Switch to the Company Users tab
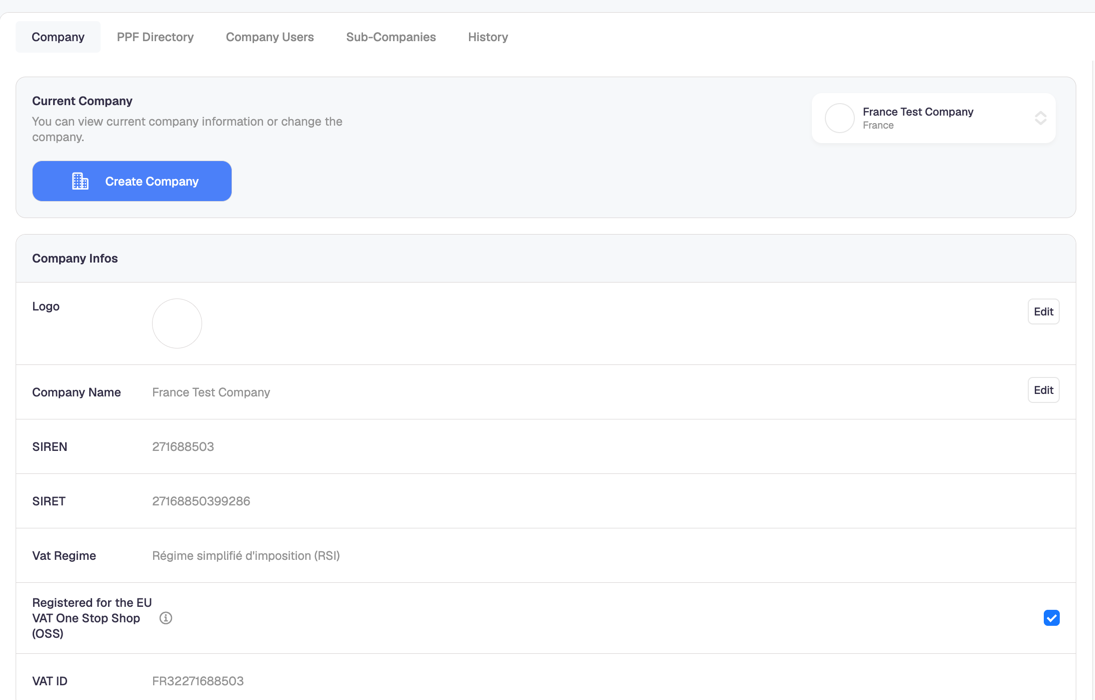The height and width of the screenshot is (700, 1095). point(270,37)
